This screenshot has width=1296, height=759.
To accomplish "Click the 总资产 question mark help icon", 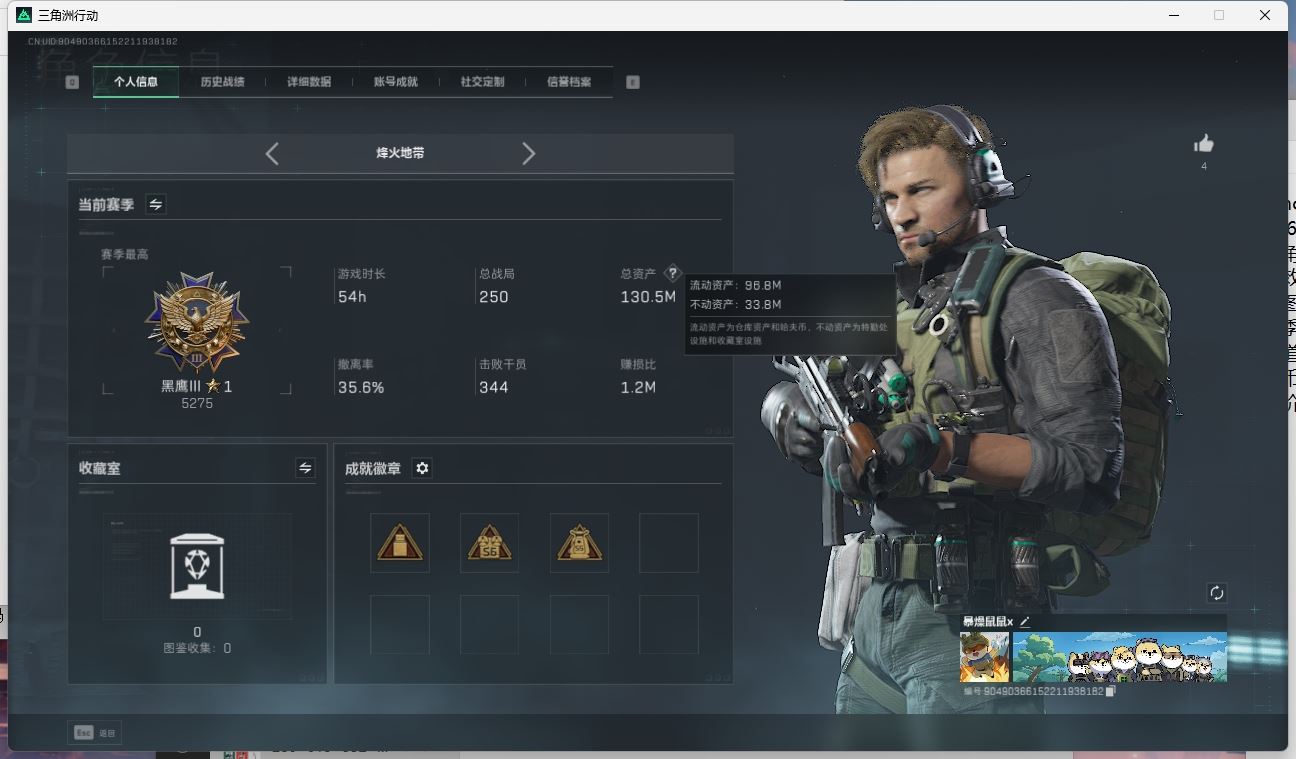I will (672, 273).
